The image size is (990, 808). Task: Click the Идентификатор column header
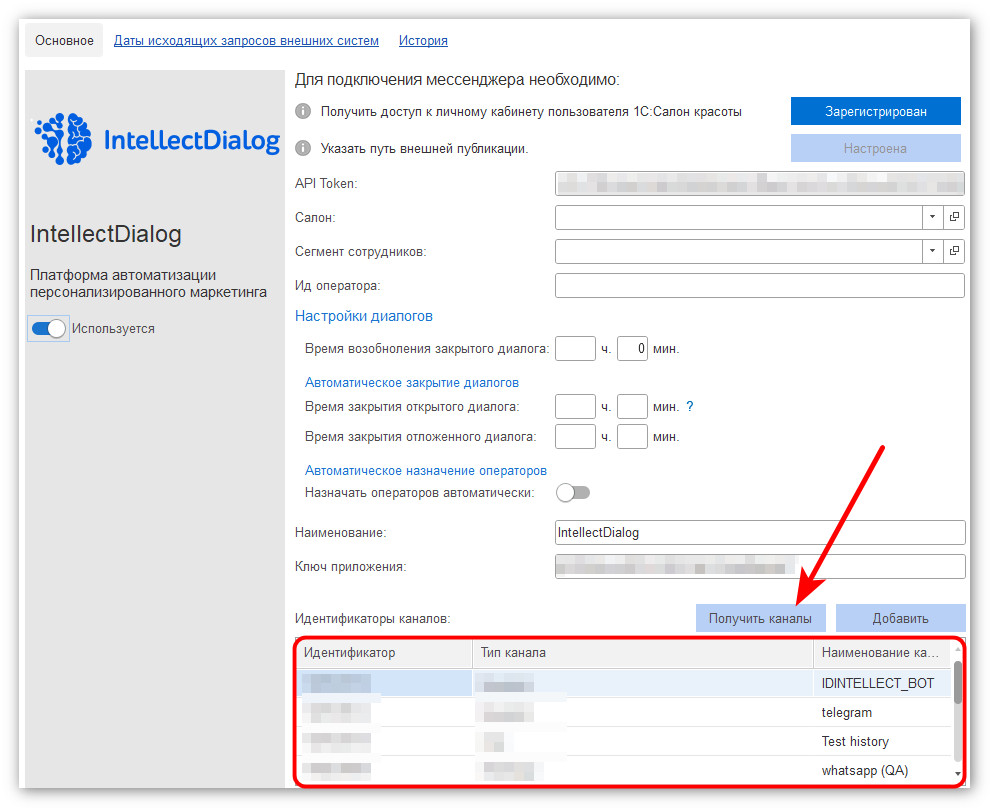coord(385,653)
